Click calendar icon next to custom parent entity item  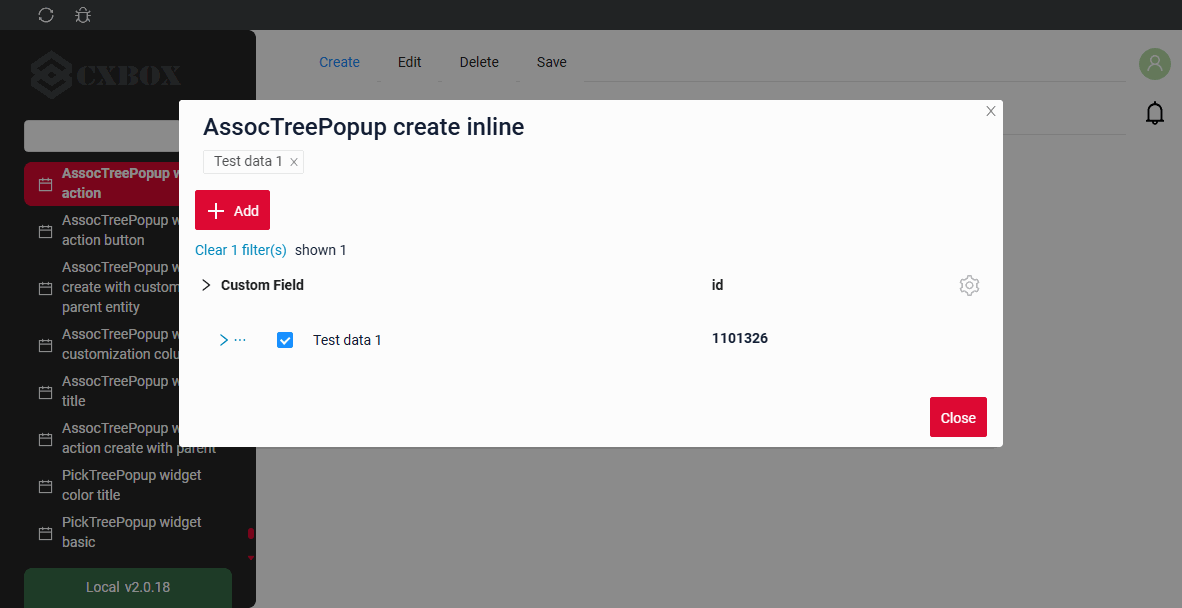pyautogui.click(x=45, y=288)
